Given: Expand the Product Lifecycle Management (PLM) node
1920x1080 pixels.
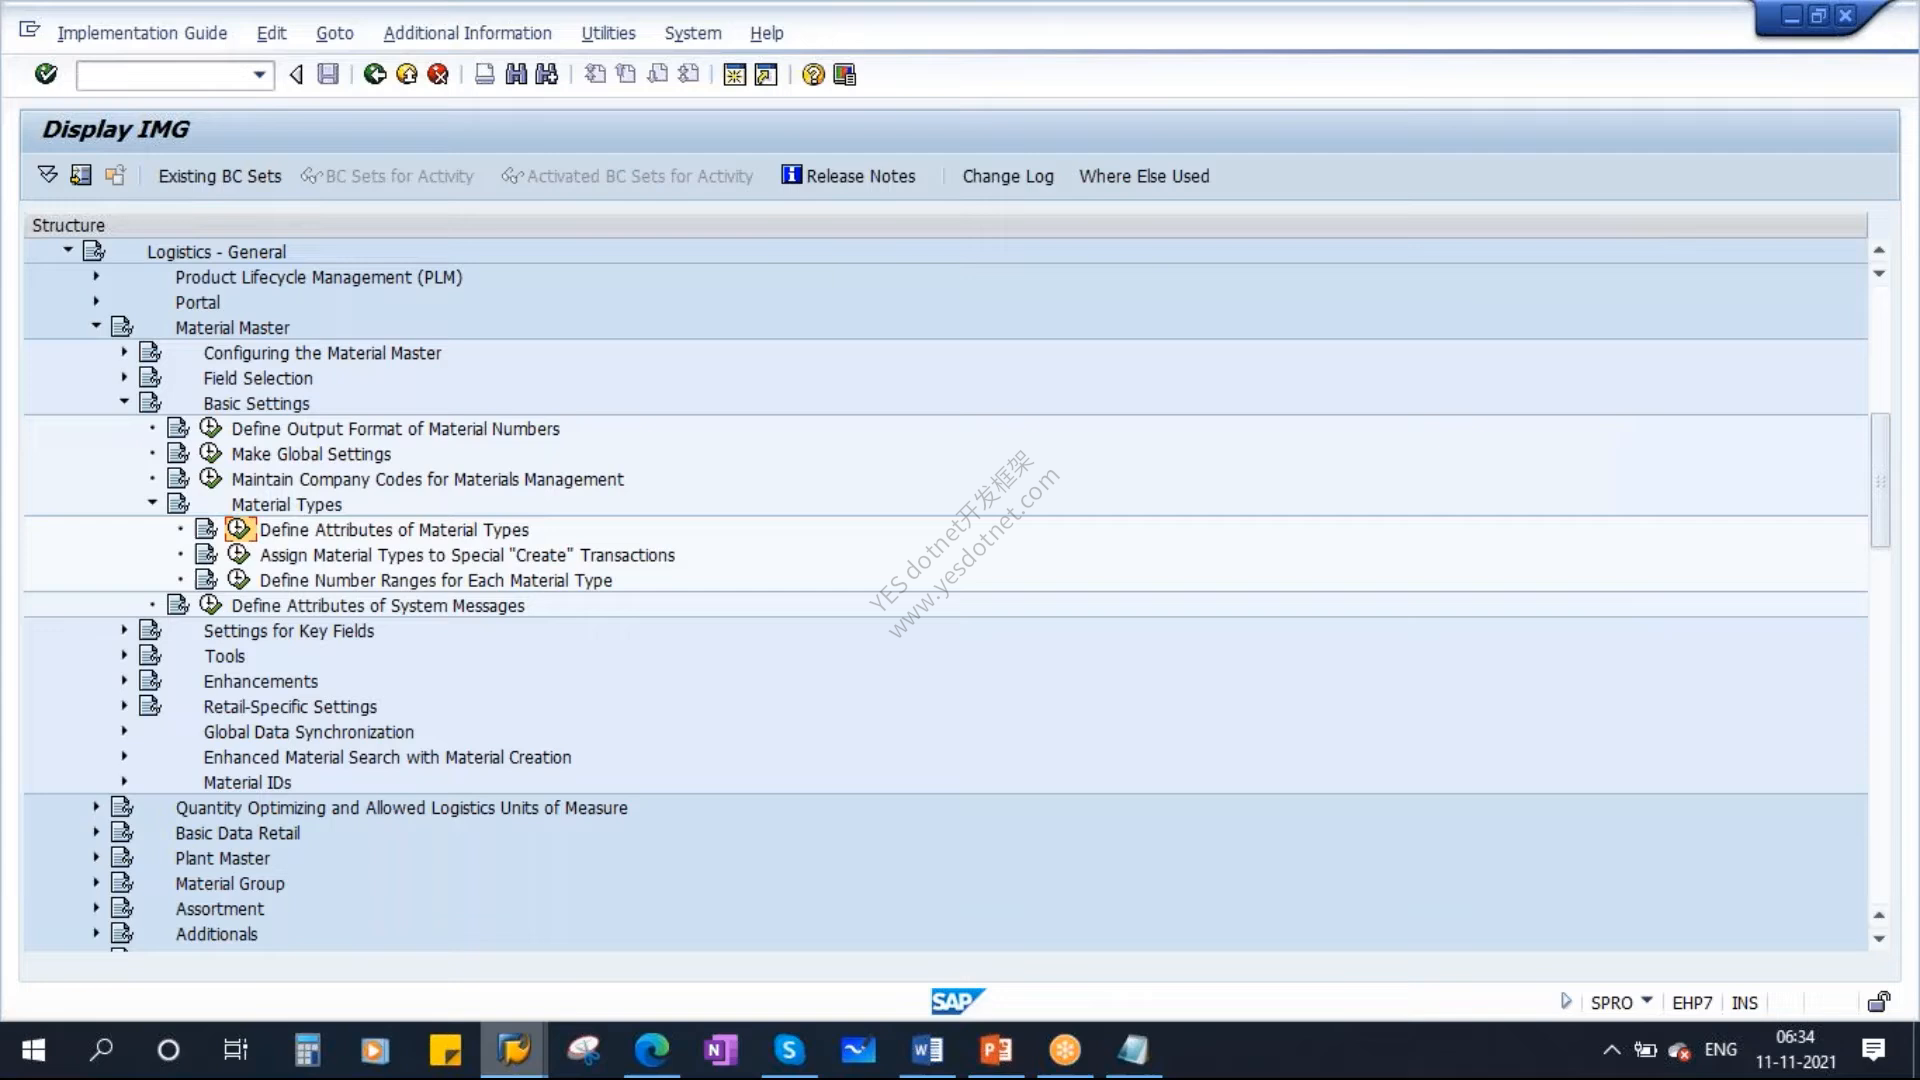Looking at the screenshot, I should pos(96,276).
